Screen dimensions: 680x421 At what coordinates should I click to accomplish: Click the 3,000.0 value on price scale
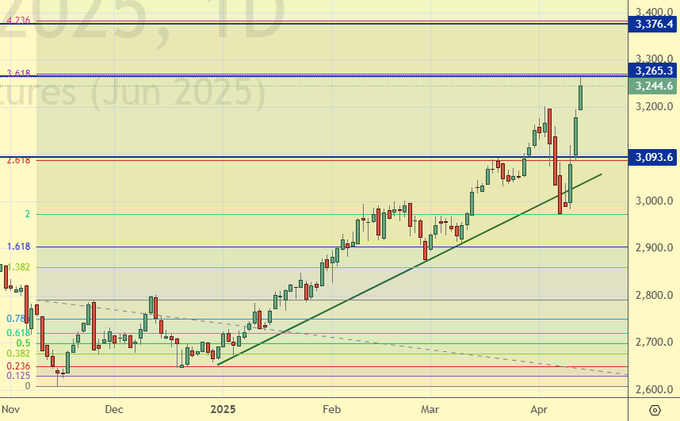pyautogui.click(x=653, y=200)
